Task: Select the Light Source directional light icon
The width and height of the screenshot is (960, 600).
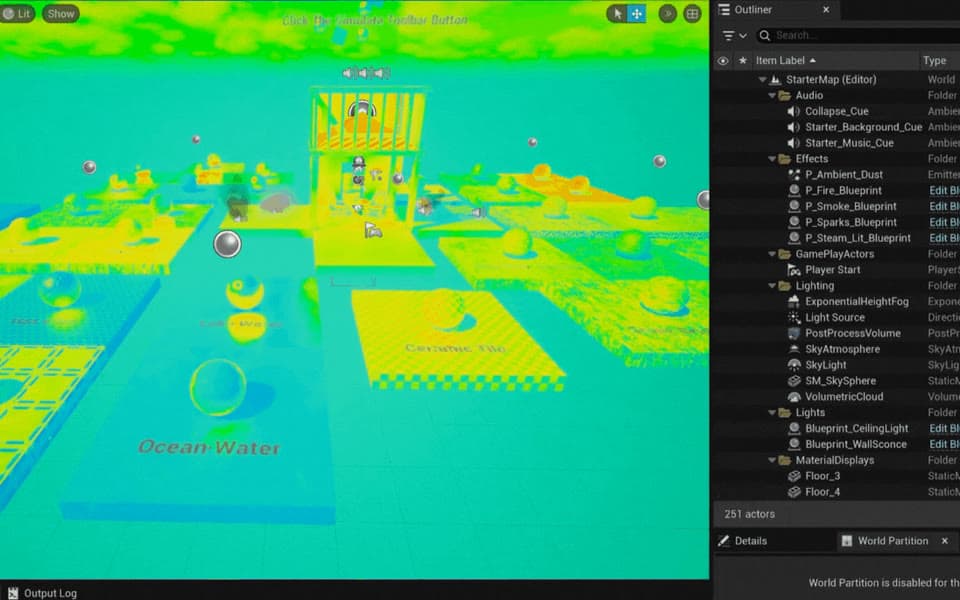Action: point(794,318)
